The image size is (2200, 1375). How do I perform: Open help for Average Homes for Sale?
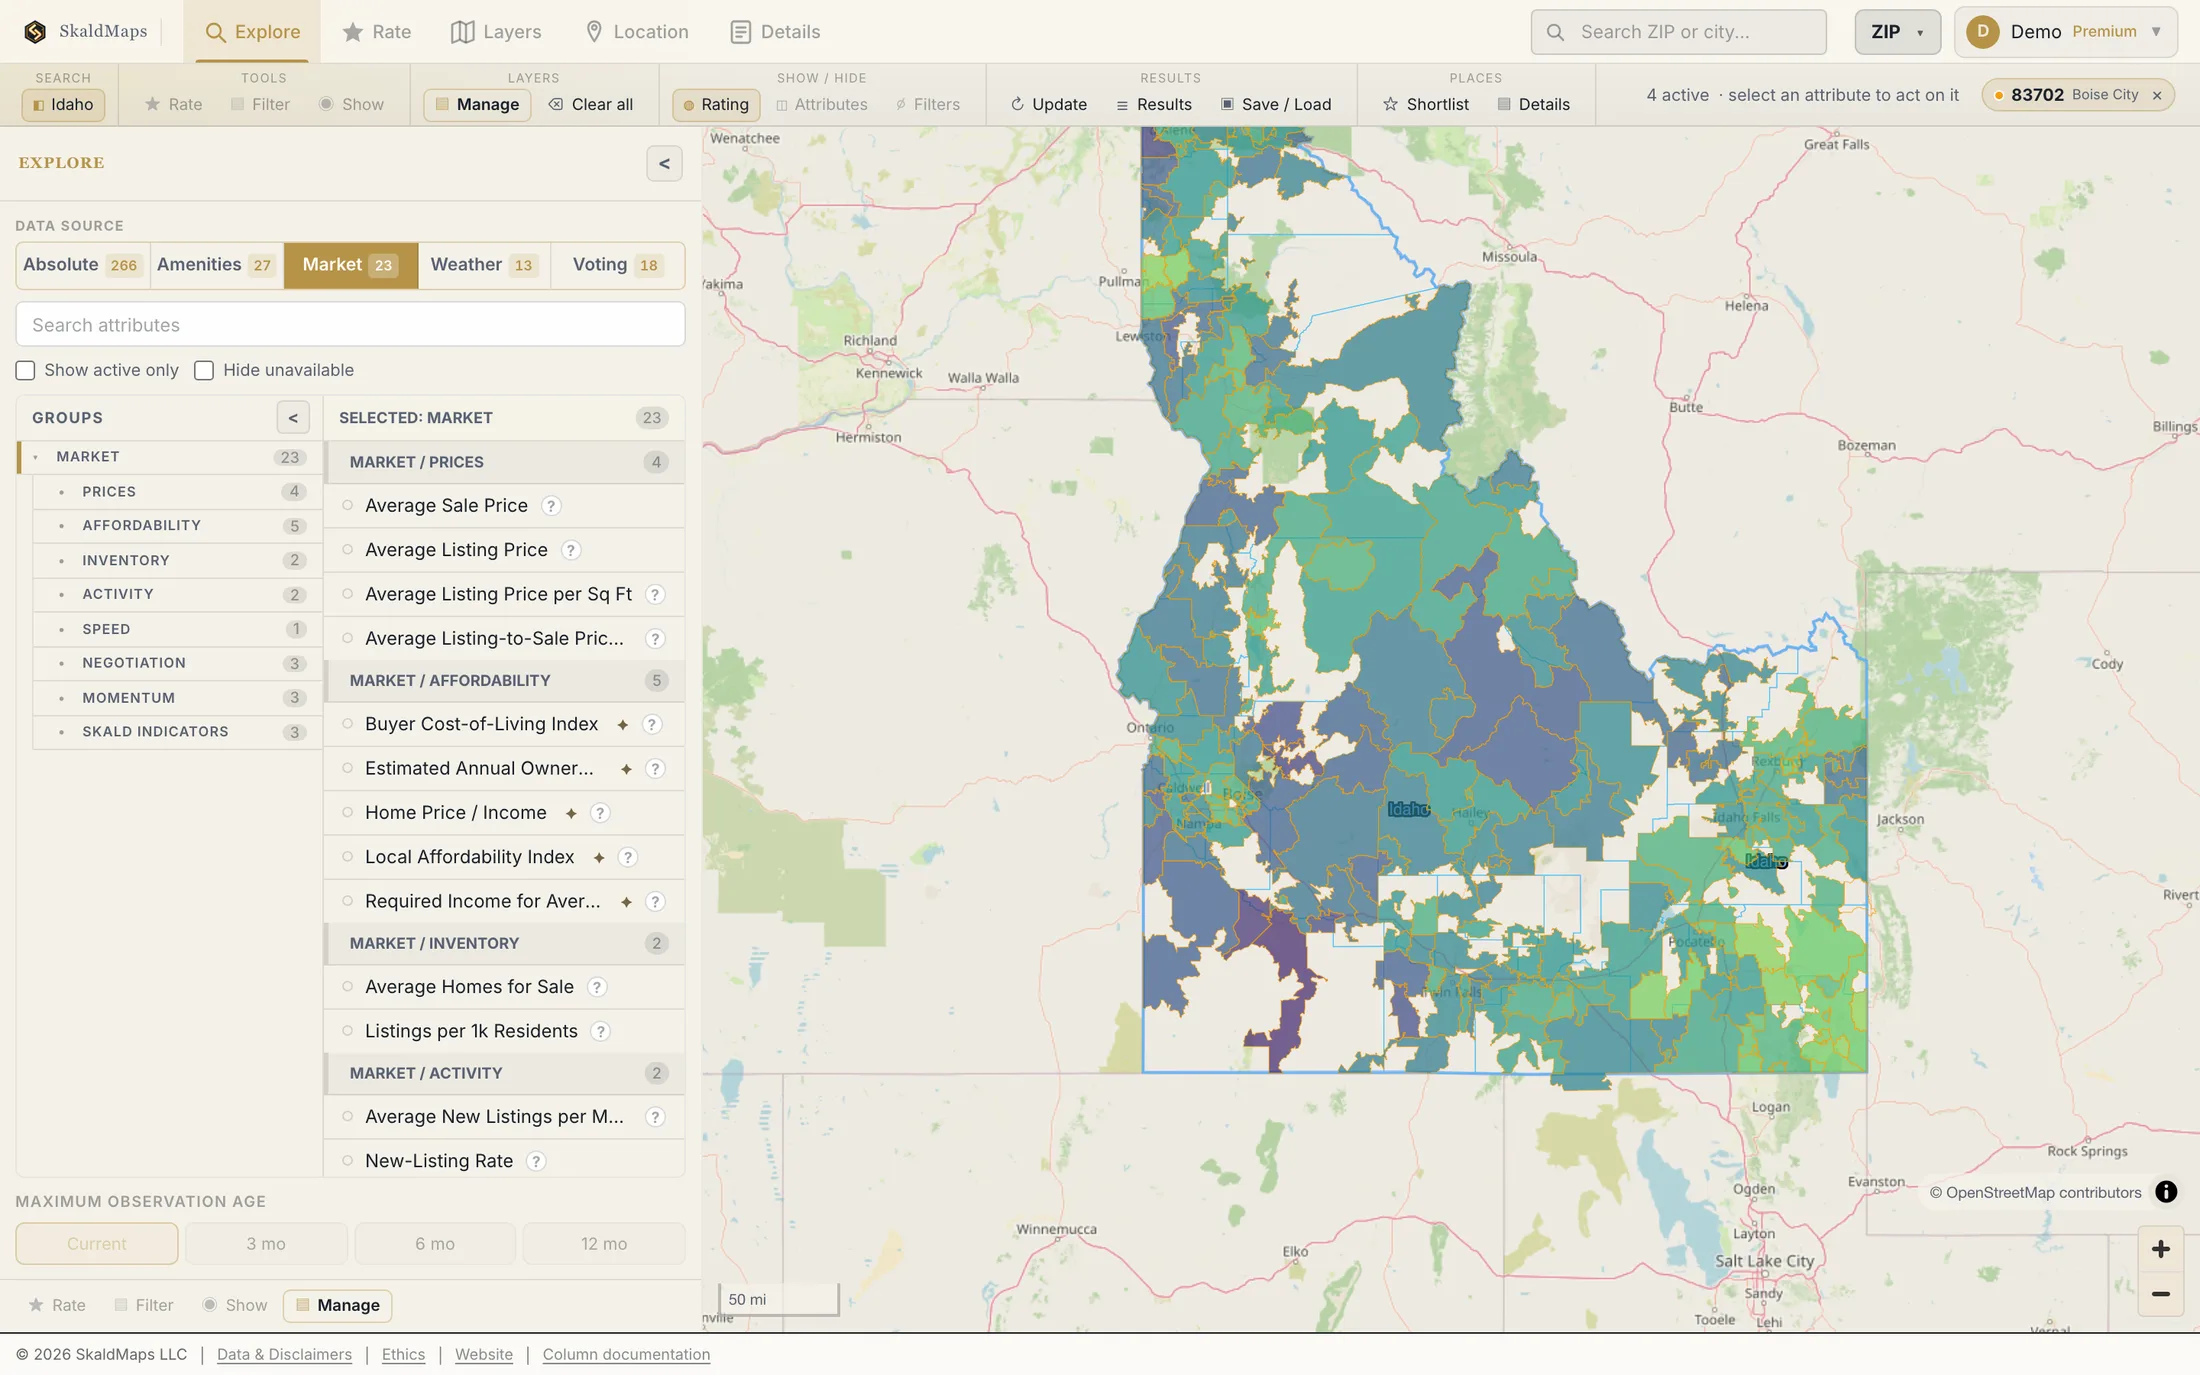pyautogui.click(x=596, y=987)
